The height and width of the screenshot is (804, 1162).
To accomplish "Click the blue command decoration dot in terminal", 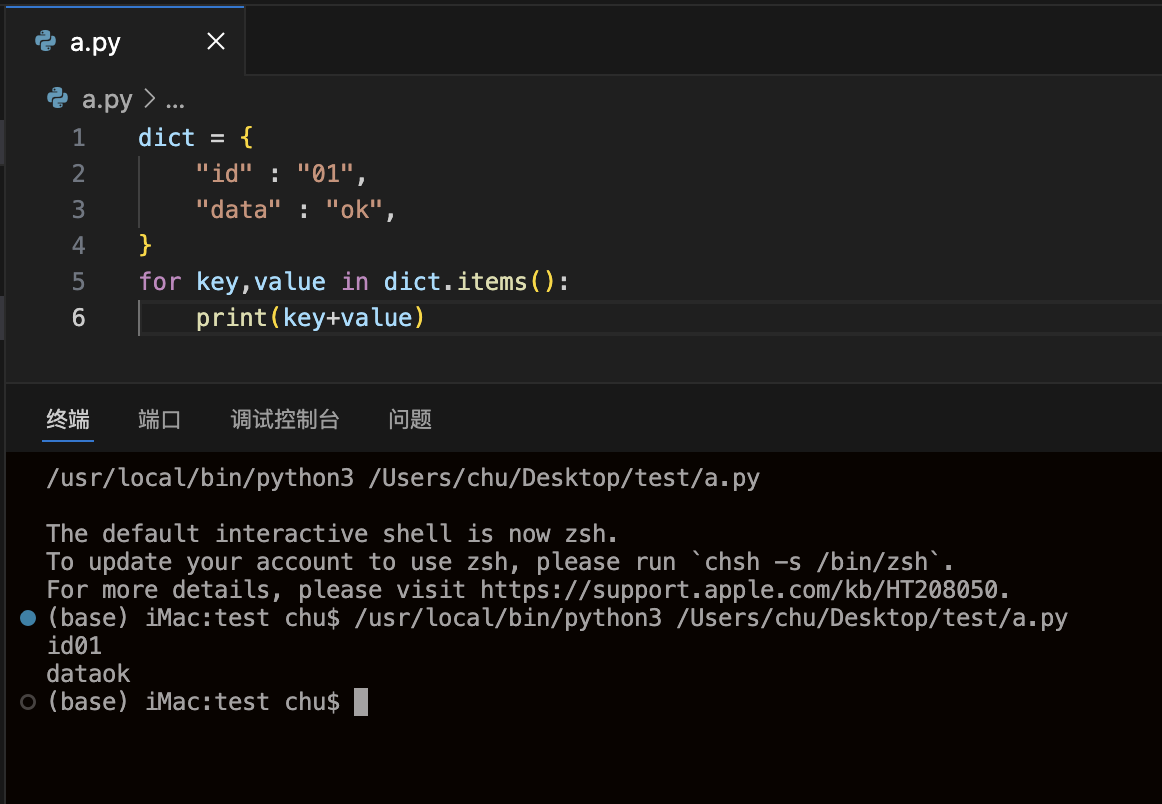I will click(28, 619).
